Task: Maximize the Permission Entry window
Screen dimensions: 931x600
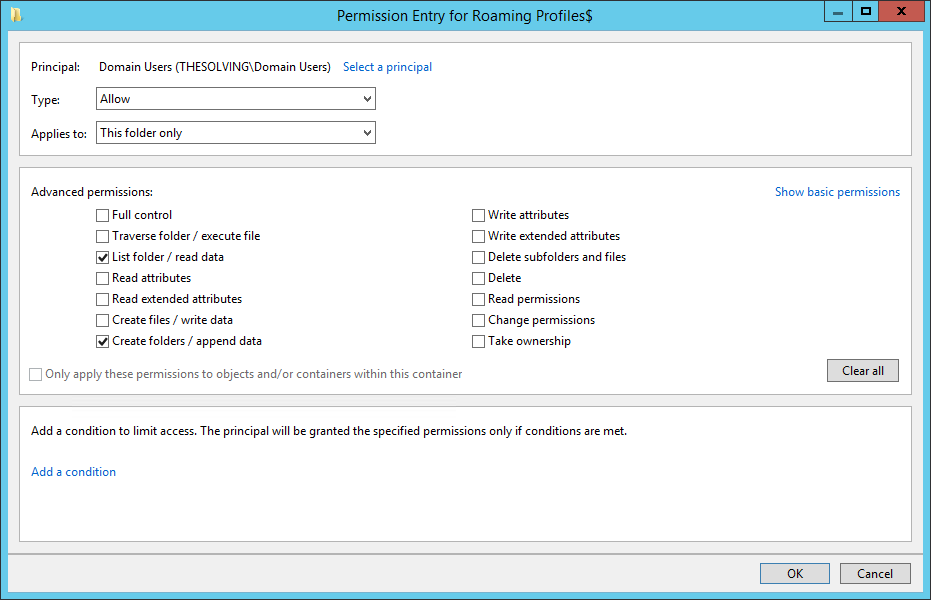Action: coord(866,11)
